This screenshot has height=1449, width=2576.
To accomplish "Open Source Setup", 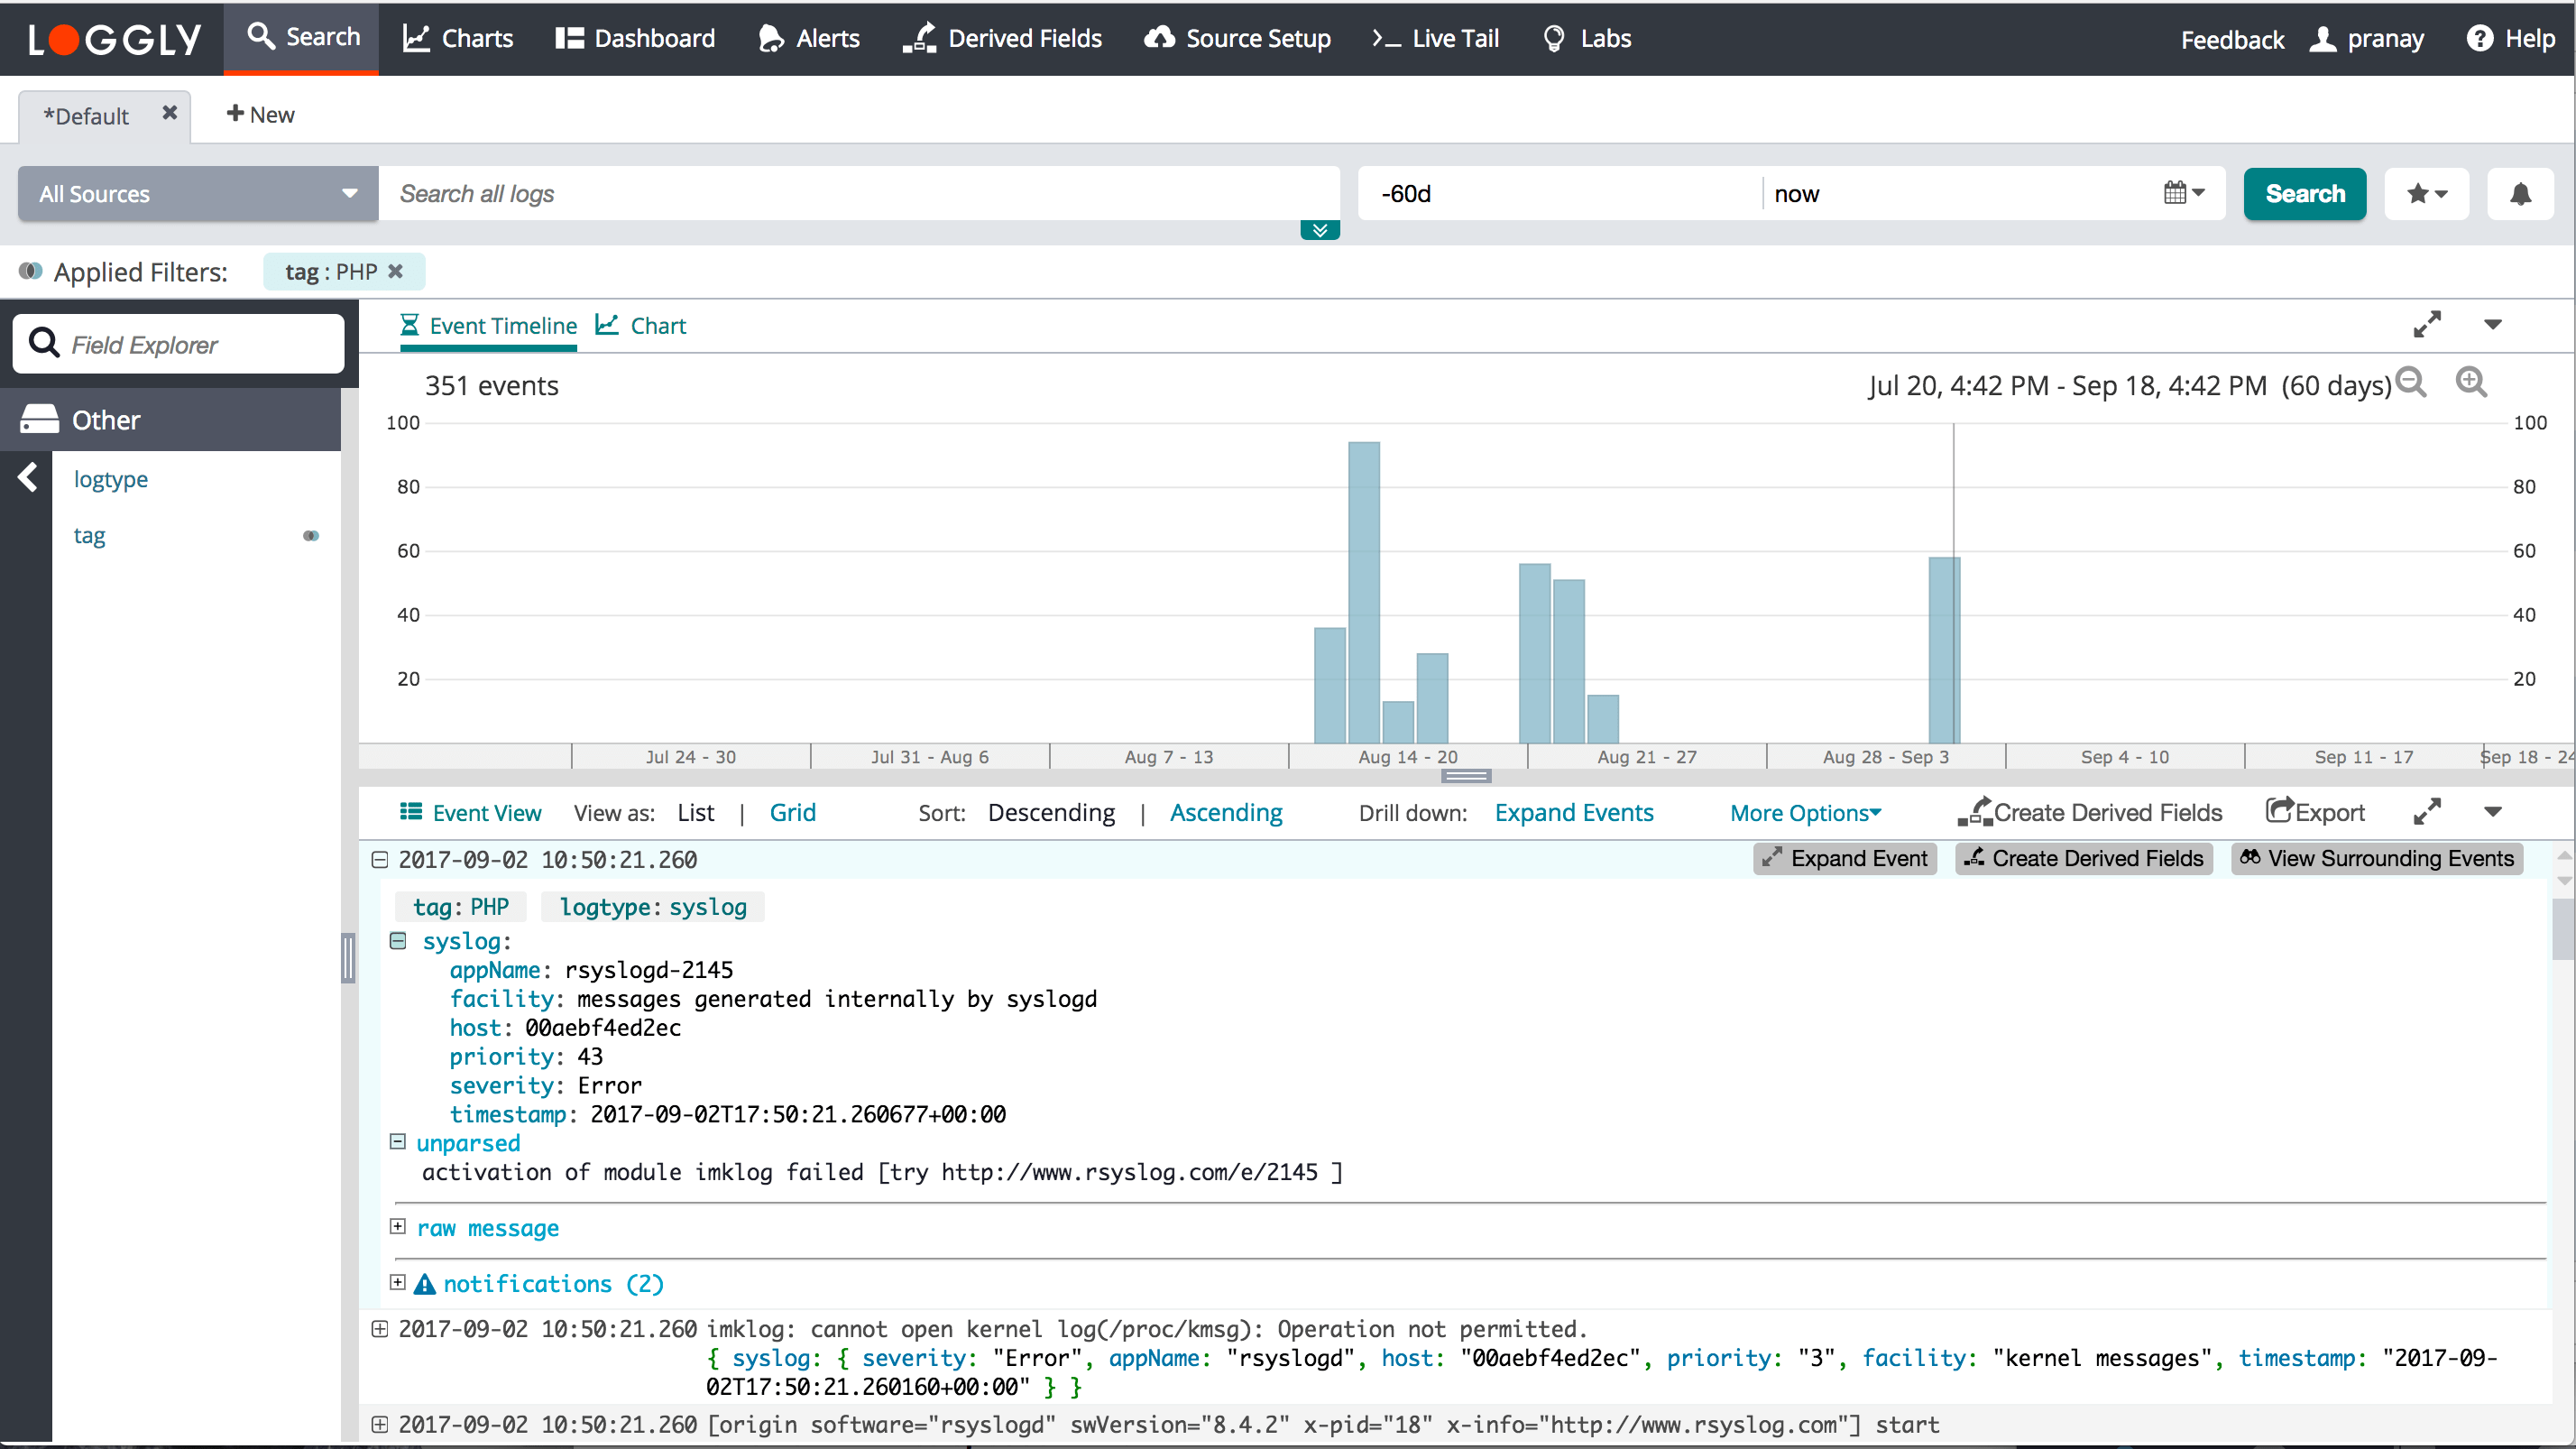I will 1236,39.
